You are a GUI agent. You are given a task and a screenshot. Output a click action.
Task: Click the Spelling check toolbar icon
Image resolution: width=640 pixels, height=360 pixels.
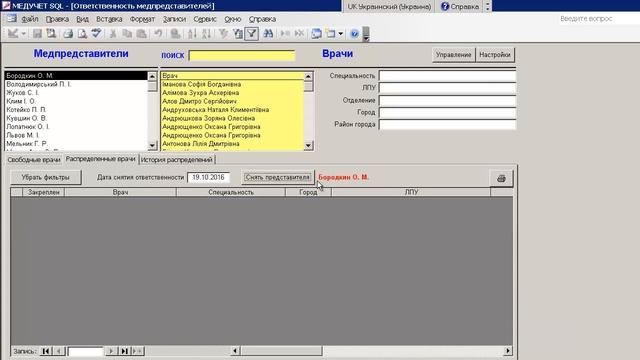[96, 33]
